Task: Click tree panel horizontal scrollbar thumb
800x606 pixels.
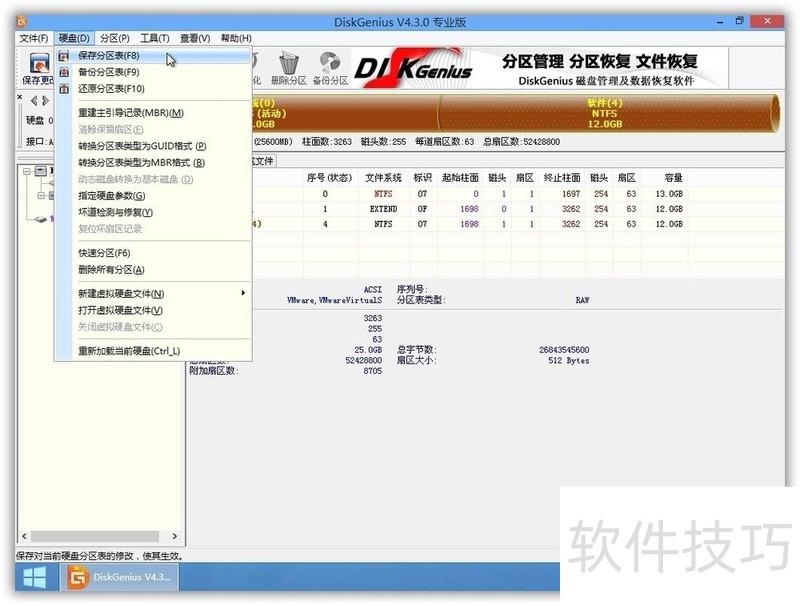Action: [x=95, y=536]
